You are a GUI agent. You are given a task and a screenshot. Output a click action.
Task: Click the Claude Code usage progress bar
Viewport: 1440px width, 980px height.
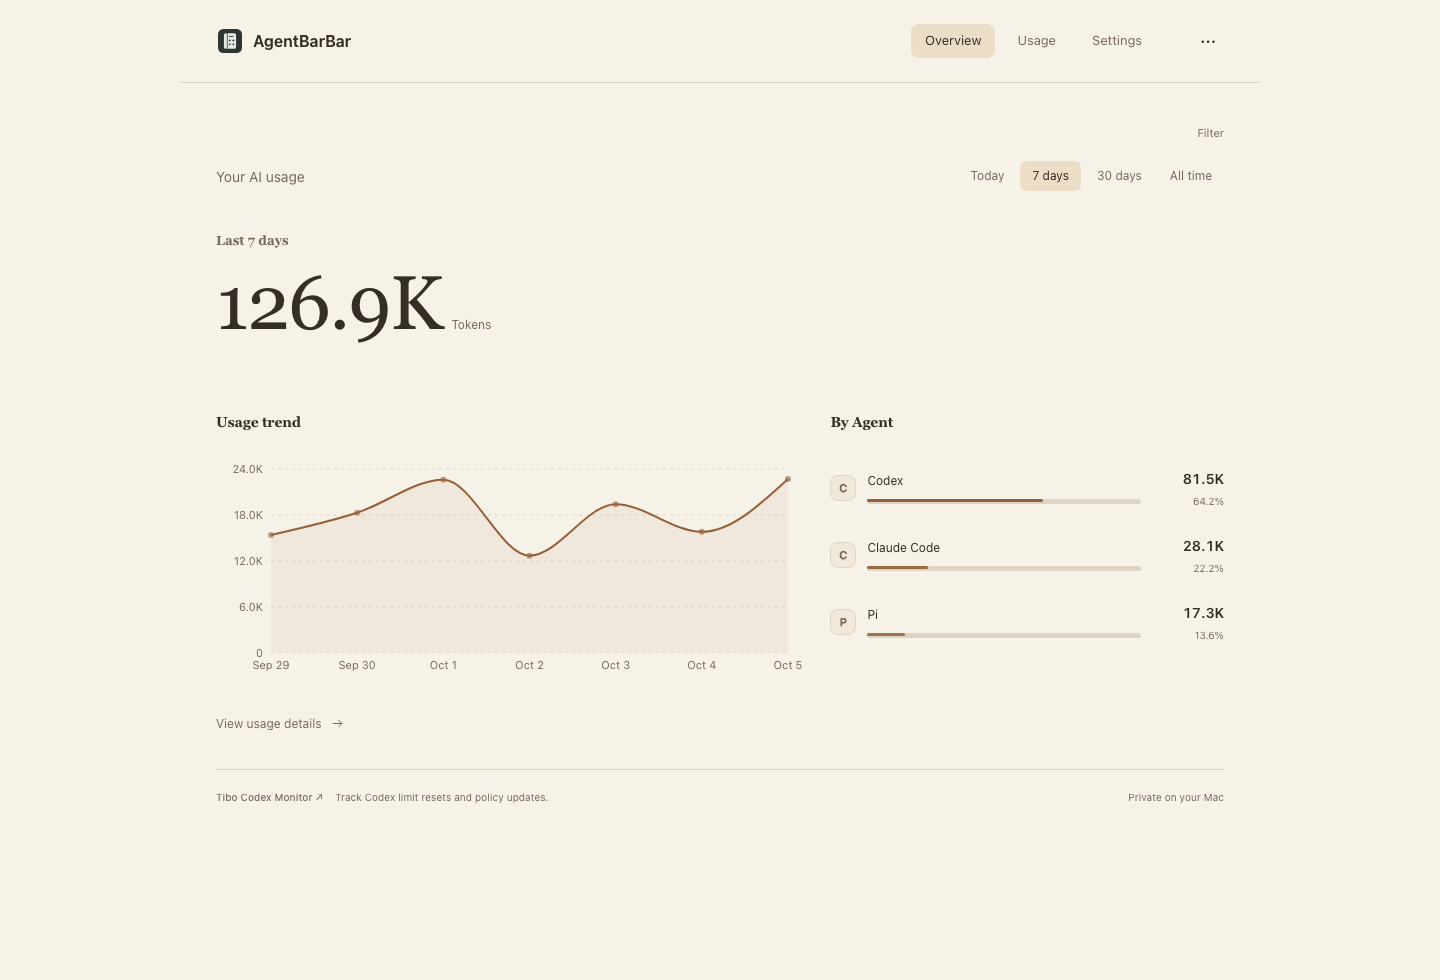(x=1004, y=568)
